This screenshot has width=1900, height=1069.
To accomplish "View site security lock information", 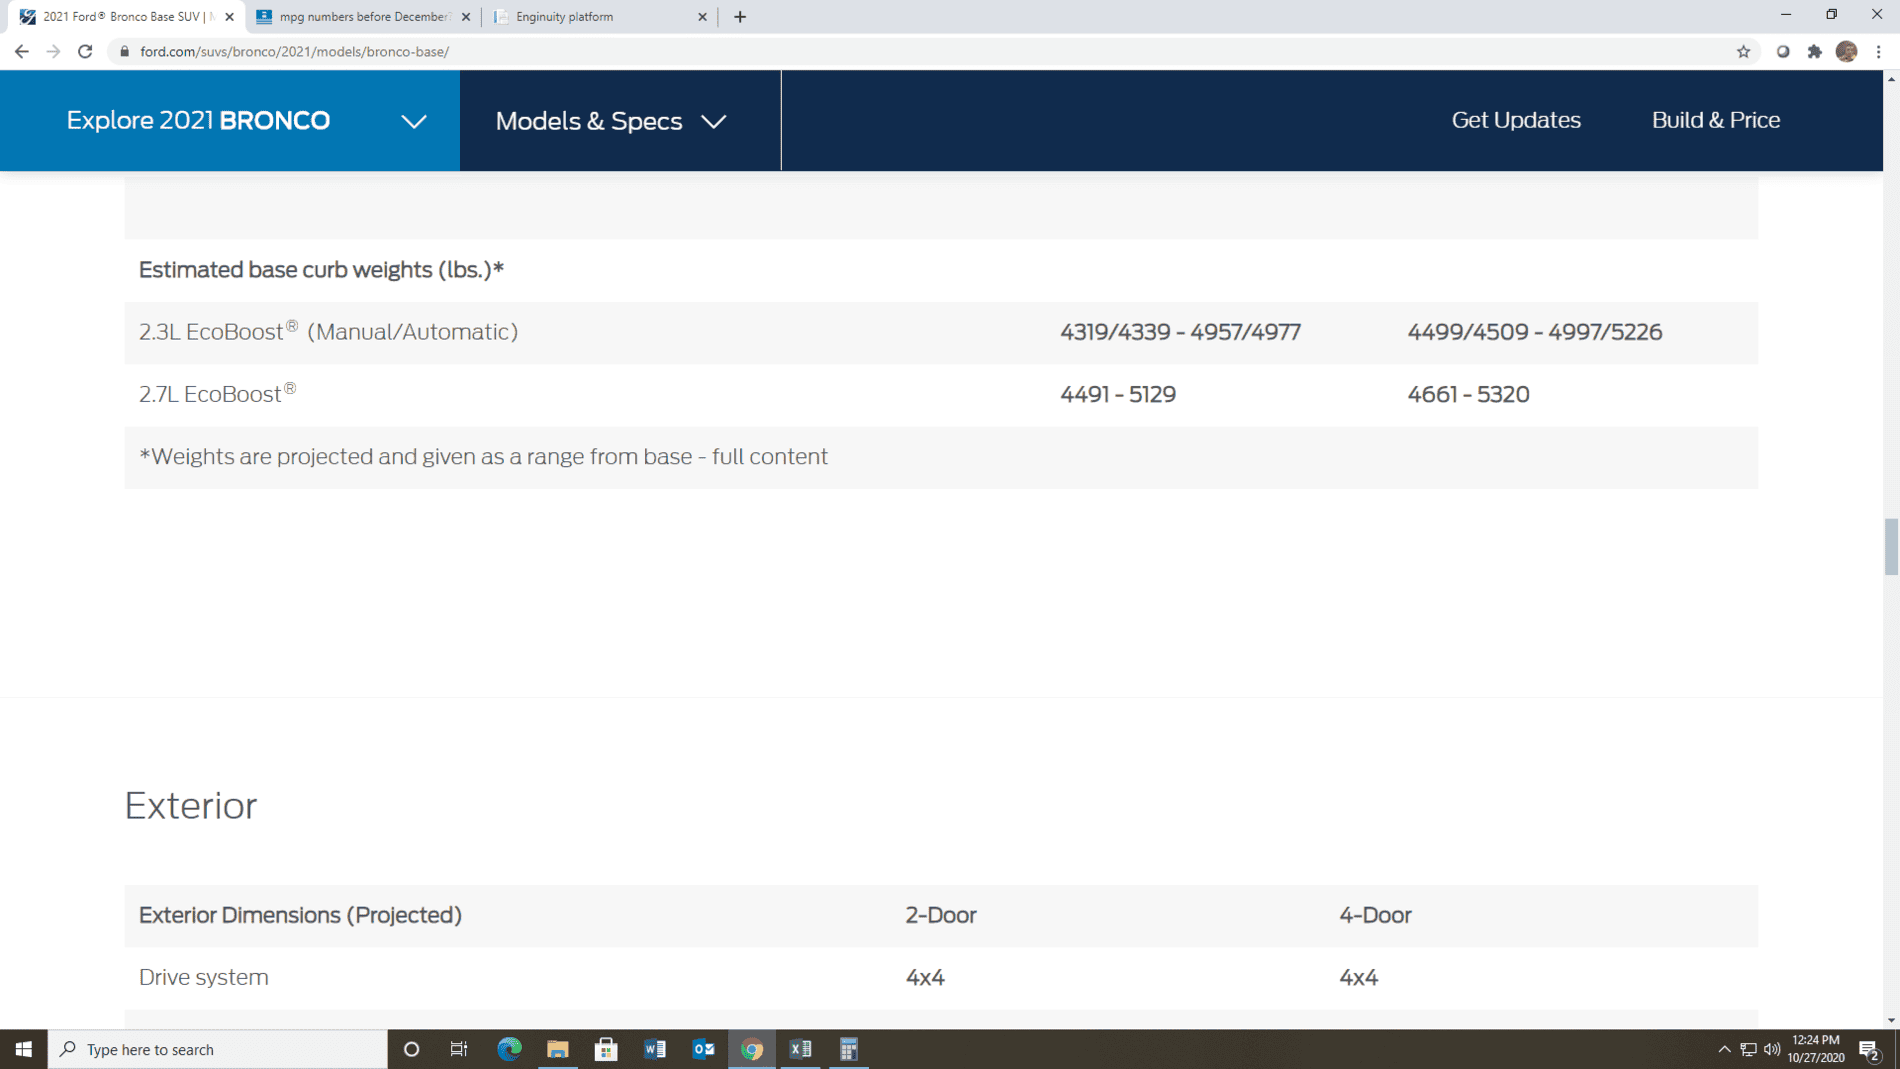I will point(124,51).
